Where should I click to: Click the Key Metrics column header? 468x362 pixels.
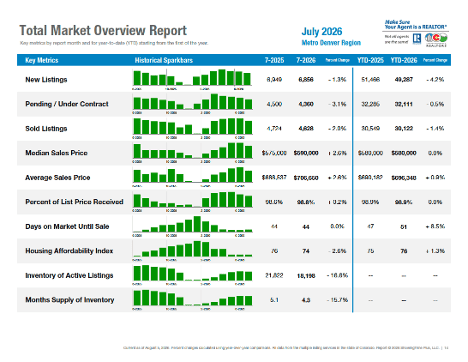[42, 60]
